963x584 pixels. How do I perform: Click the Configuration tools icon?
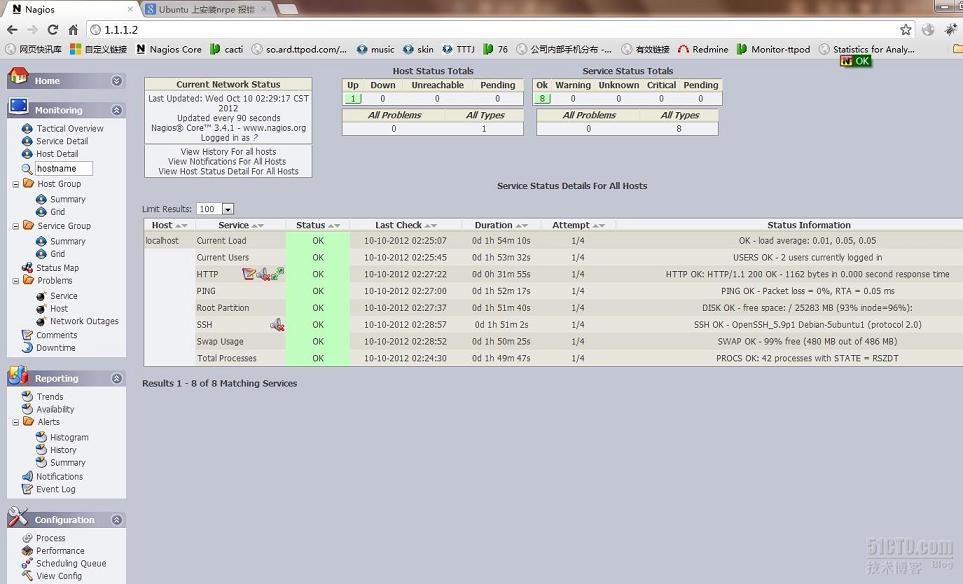(x=18, y=516)
